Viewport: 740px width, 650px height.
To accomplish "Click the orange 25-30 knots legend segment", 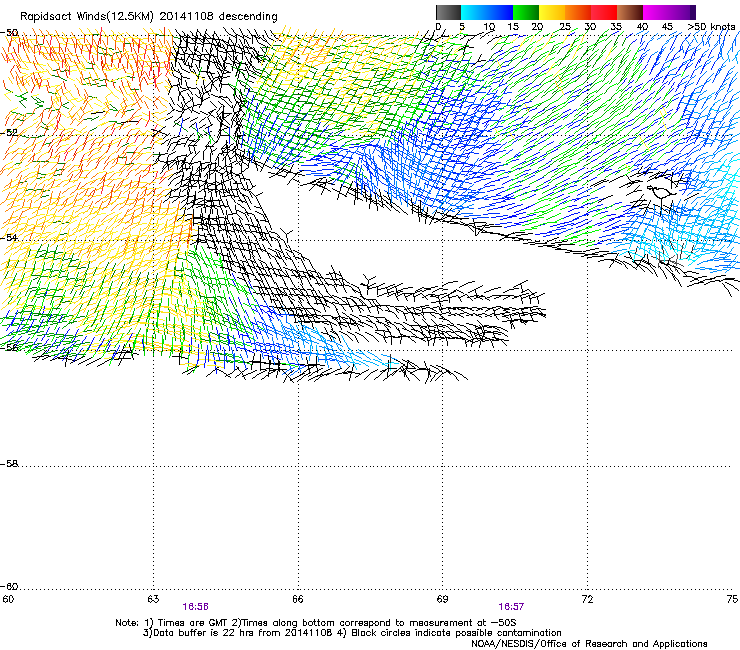I will pos(578,12).
